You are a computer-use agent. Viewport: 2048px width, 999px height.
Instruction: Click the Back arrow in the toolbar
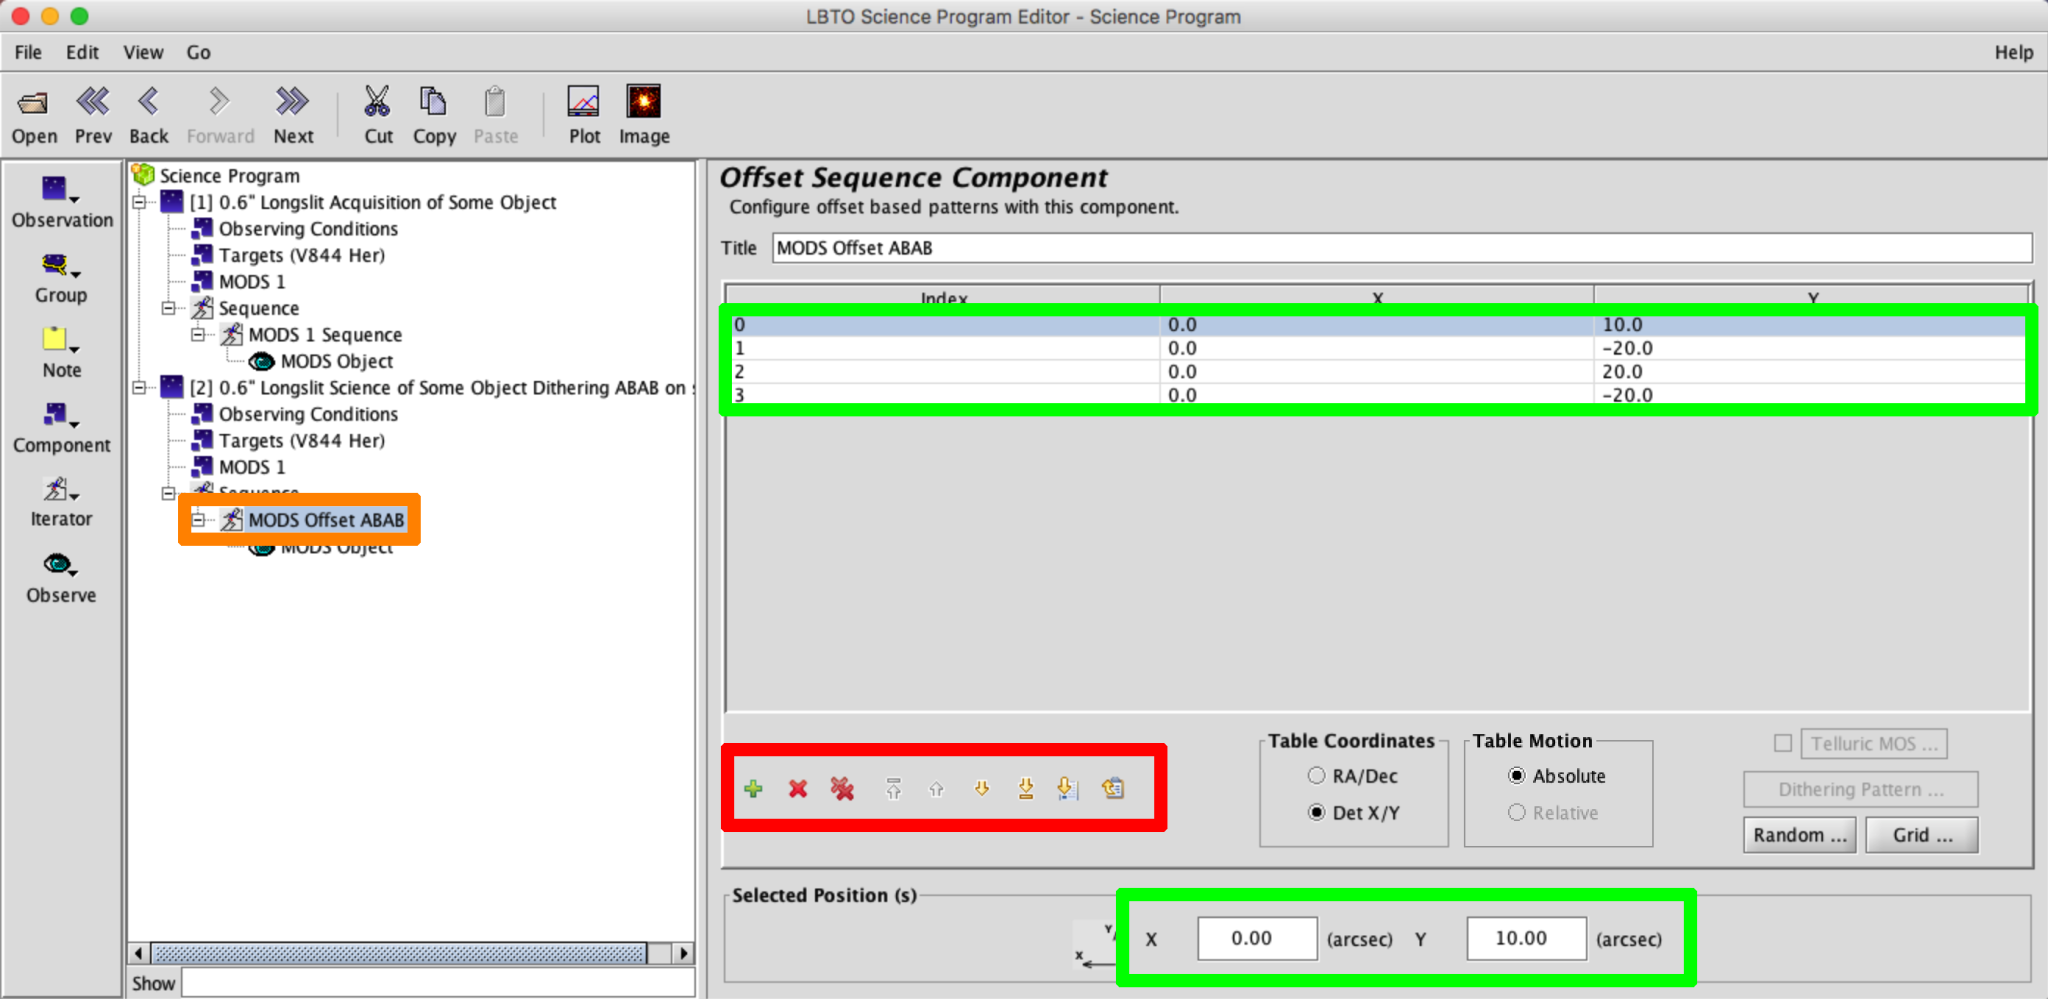(x=148, y=102)
